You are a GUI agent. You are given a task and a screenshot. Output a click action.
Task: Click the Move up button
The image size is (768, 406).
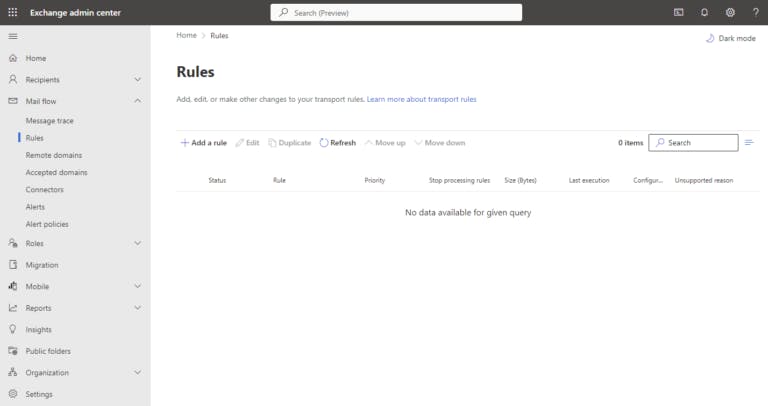(x=385, y=143)
